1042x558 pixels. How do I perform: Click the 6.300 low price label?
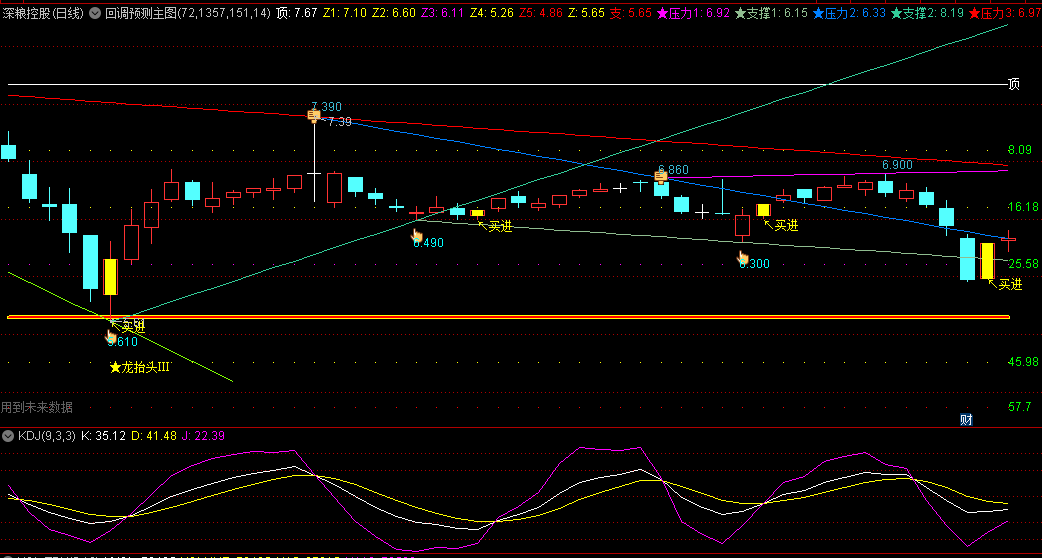click(754, 264)
